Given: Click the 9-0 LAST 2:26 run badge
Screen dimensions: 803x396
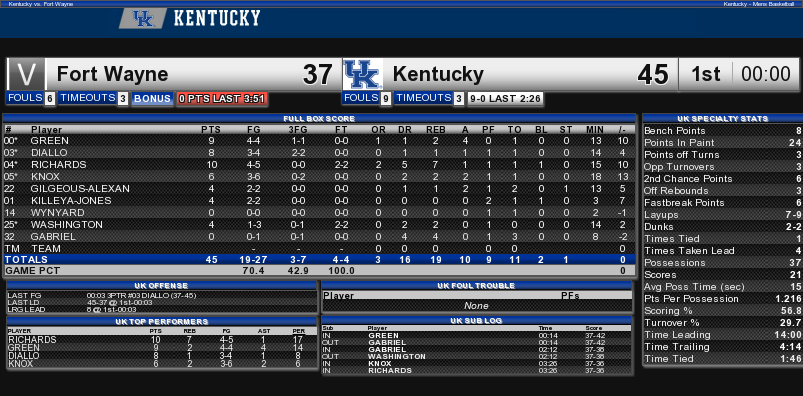Looking at the screenshot, I should click(505, 99).
